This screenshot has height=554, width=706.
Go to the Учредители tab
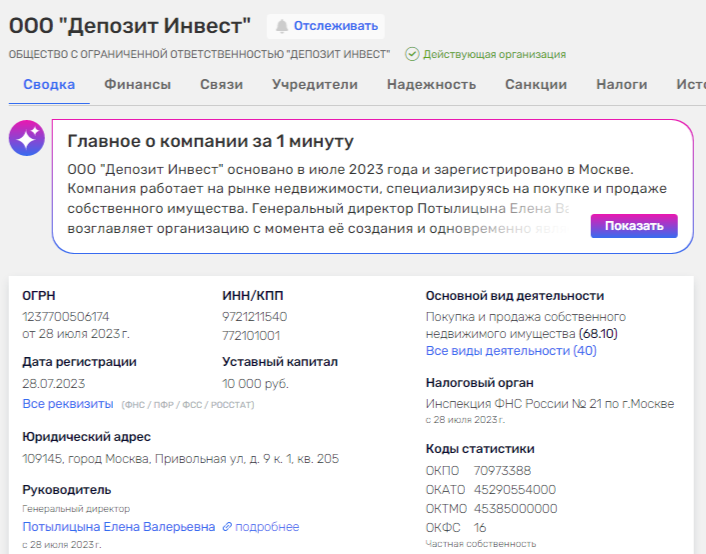[x=315, y=85]
